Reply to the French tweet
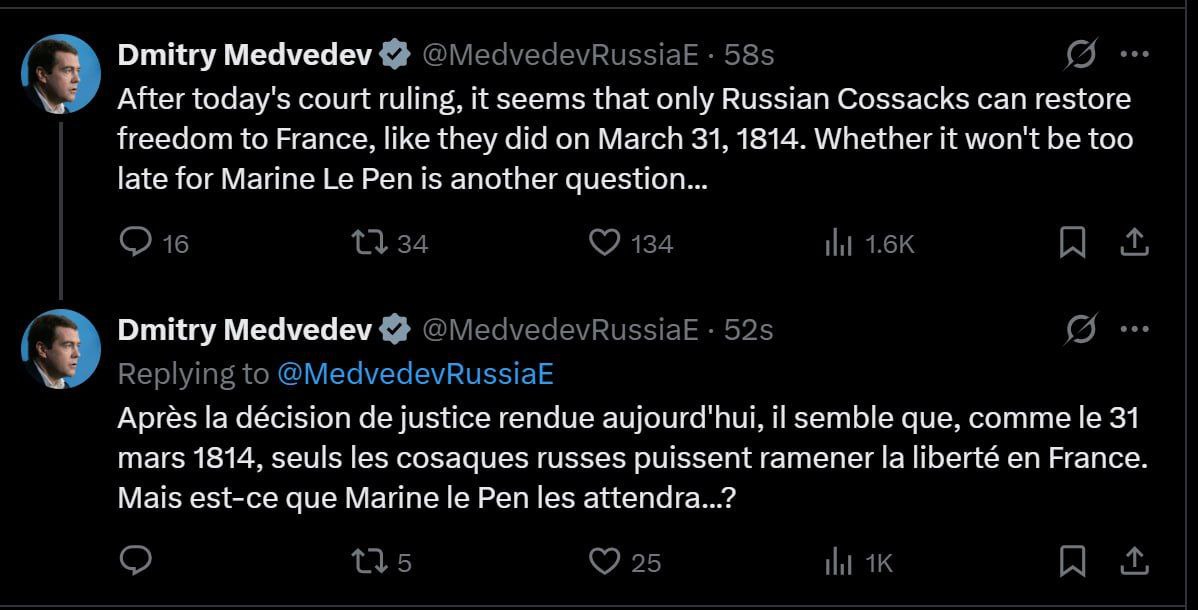 135,561
